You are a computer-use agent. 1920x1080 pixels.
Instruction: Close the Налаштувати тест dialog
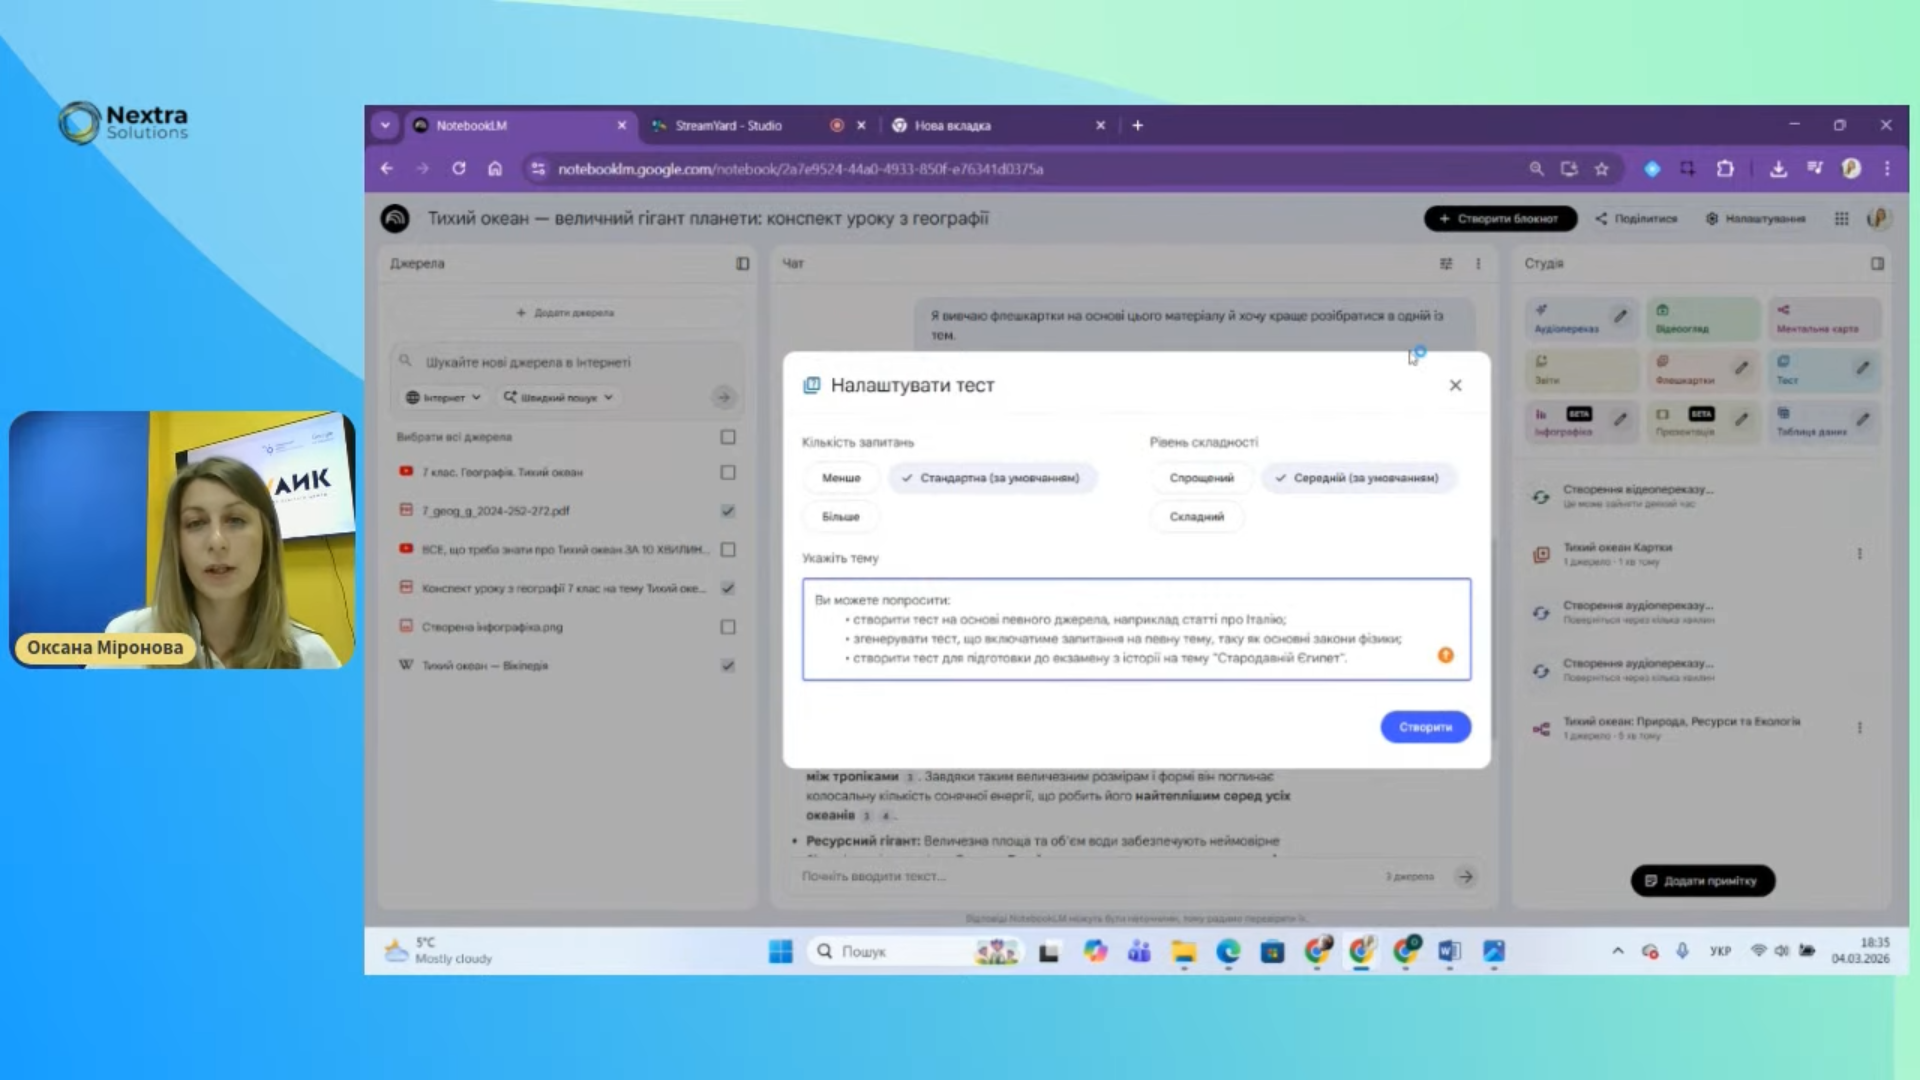(x=1455, y=385)
